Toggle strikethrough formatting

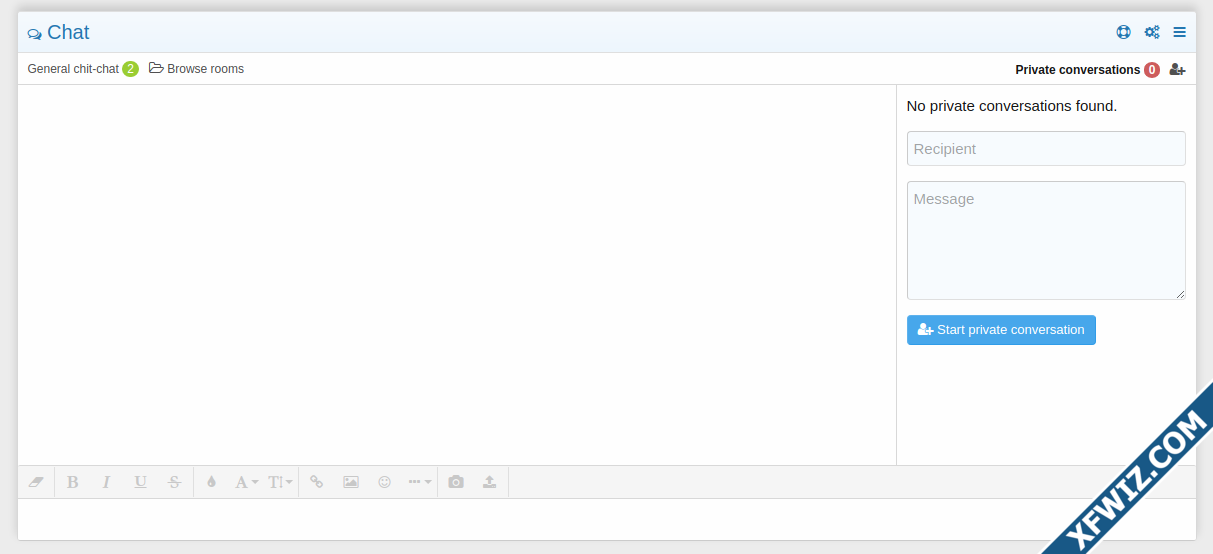point(174,482)
